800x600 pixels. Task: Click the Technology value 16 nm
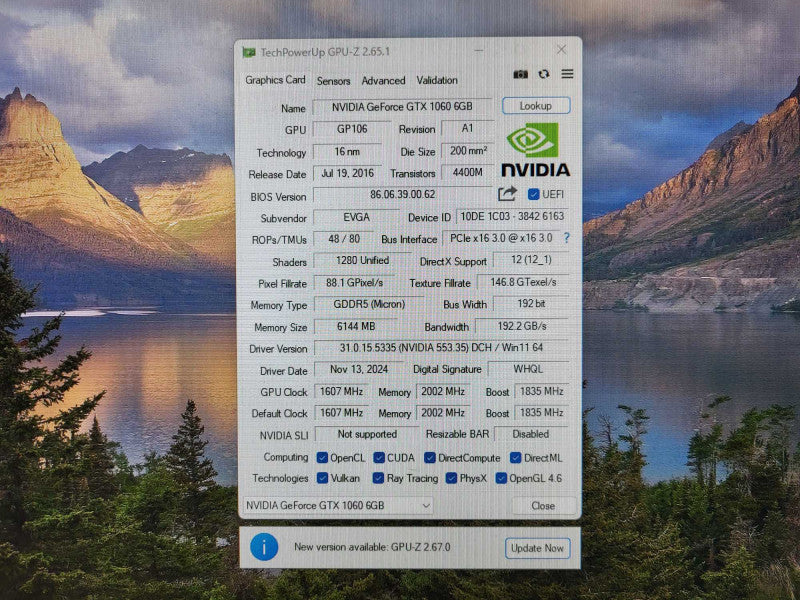click(x=347, y=152)
